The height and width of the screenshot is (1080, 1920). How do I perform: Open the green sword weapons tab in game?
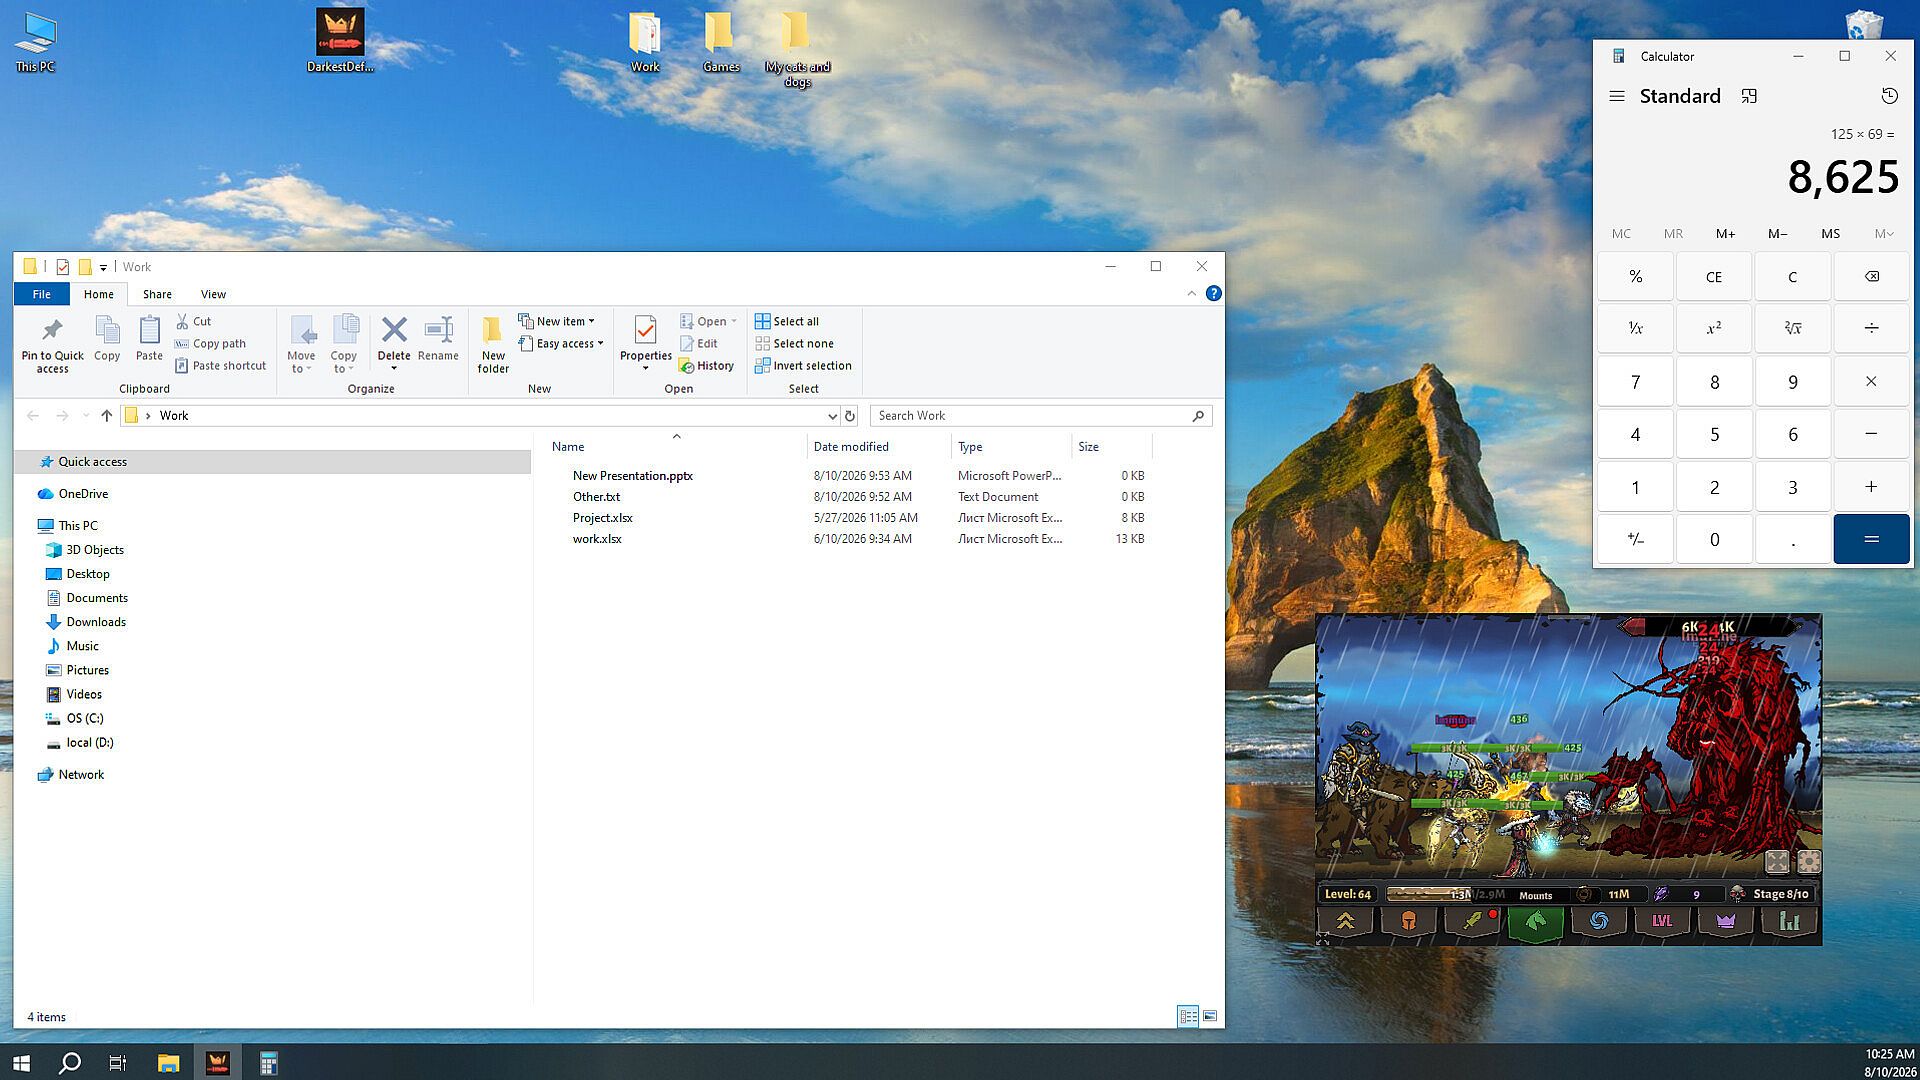[x=1472, y=921]
